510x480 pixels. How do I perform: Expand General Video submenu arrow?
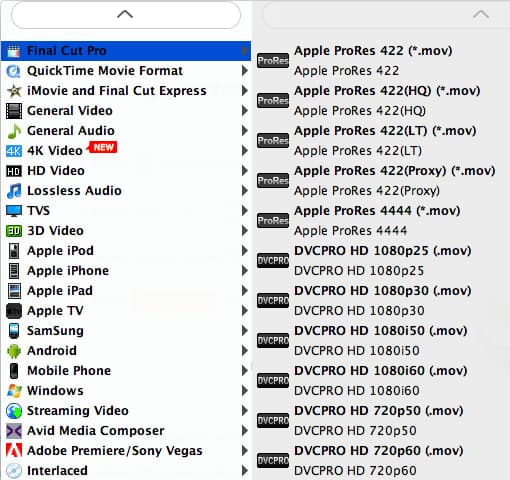[245, 111]
